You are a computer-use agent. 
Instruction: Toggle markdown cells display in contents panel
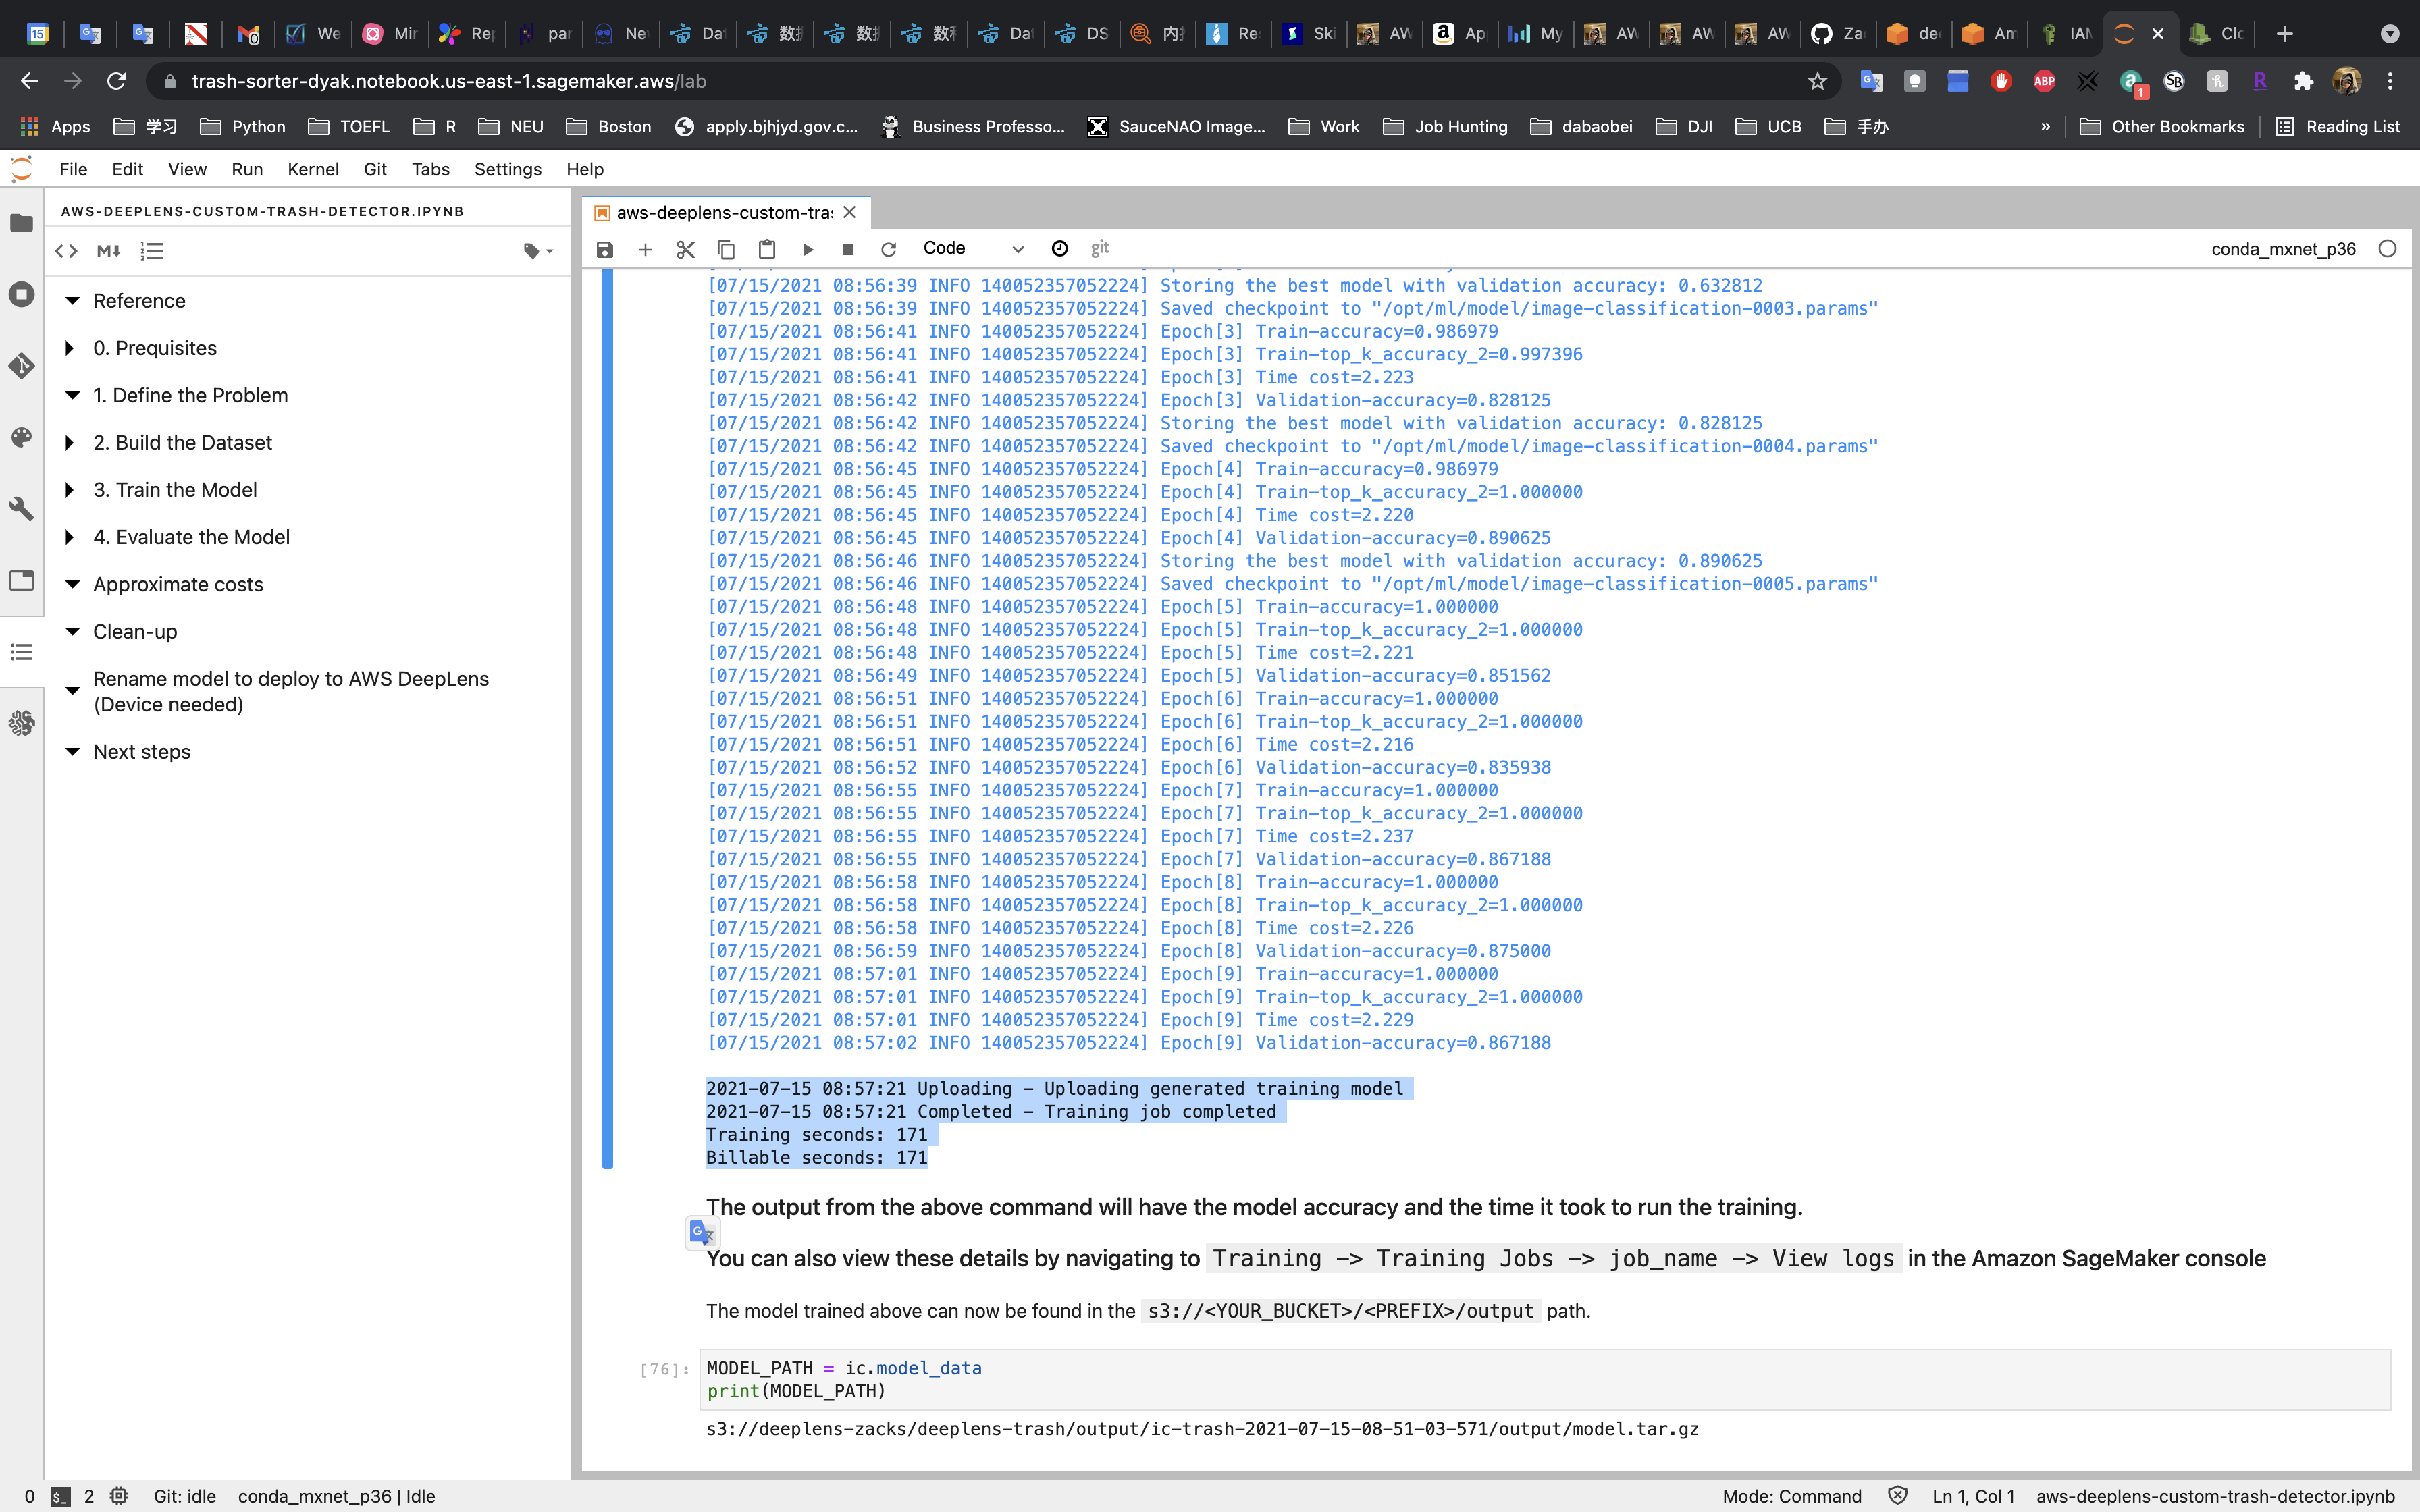click(x=108, y=251)
